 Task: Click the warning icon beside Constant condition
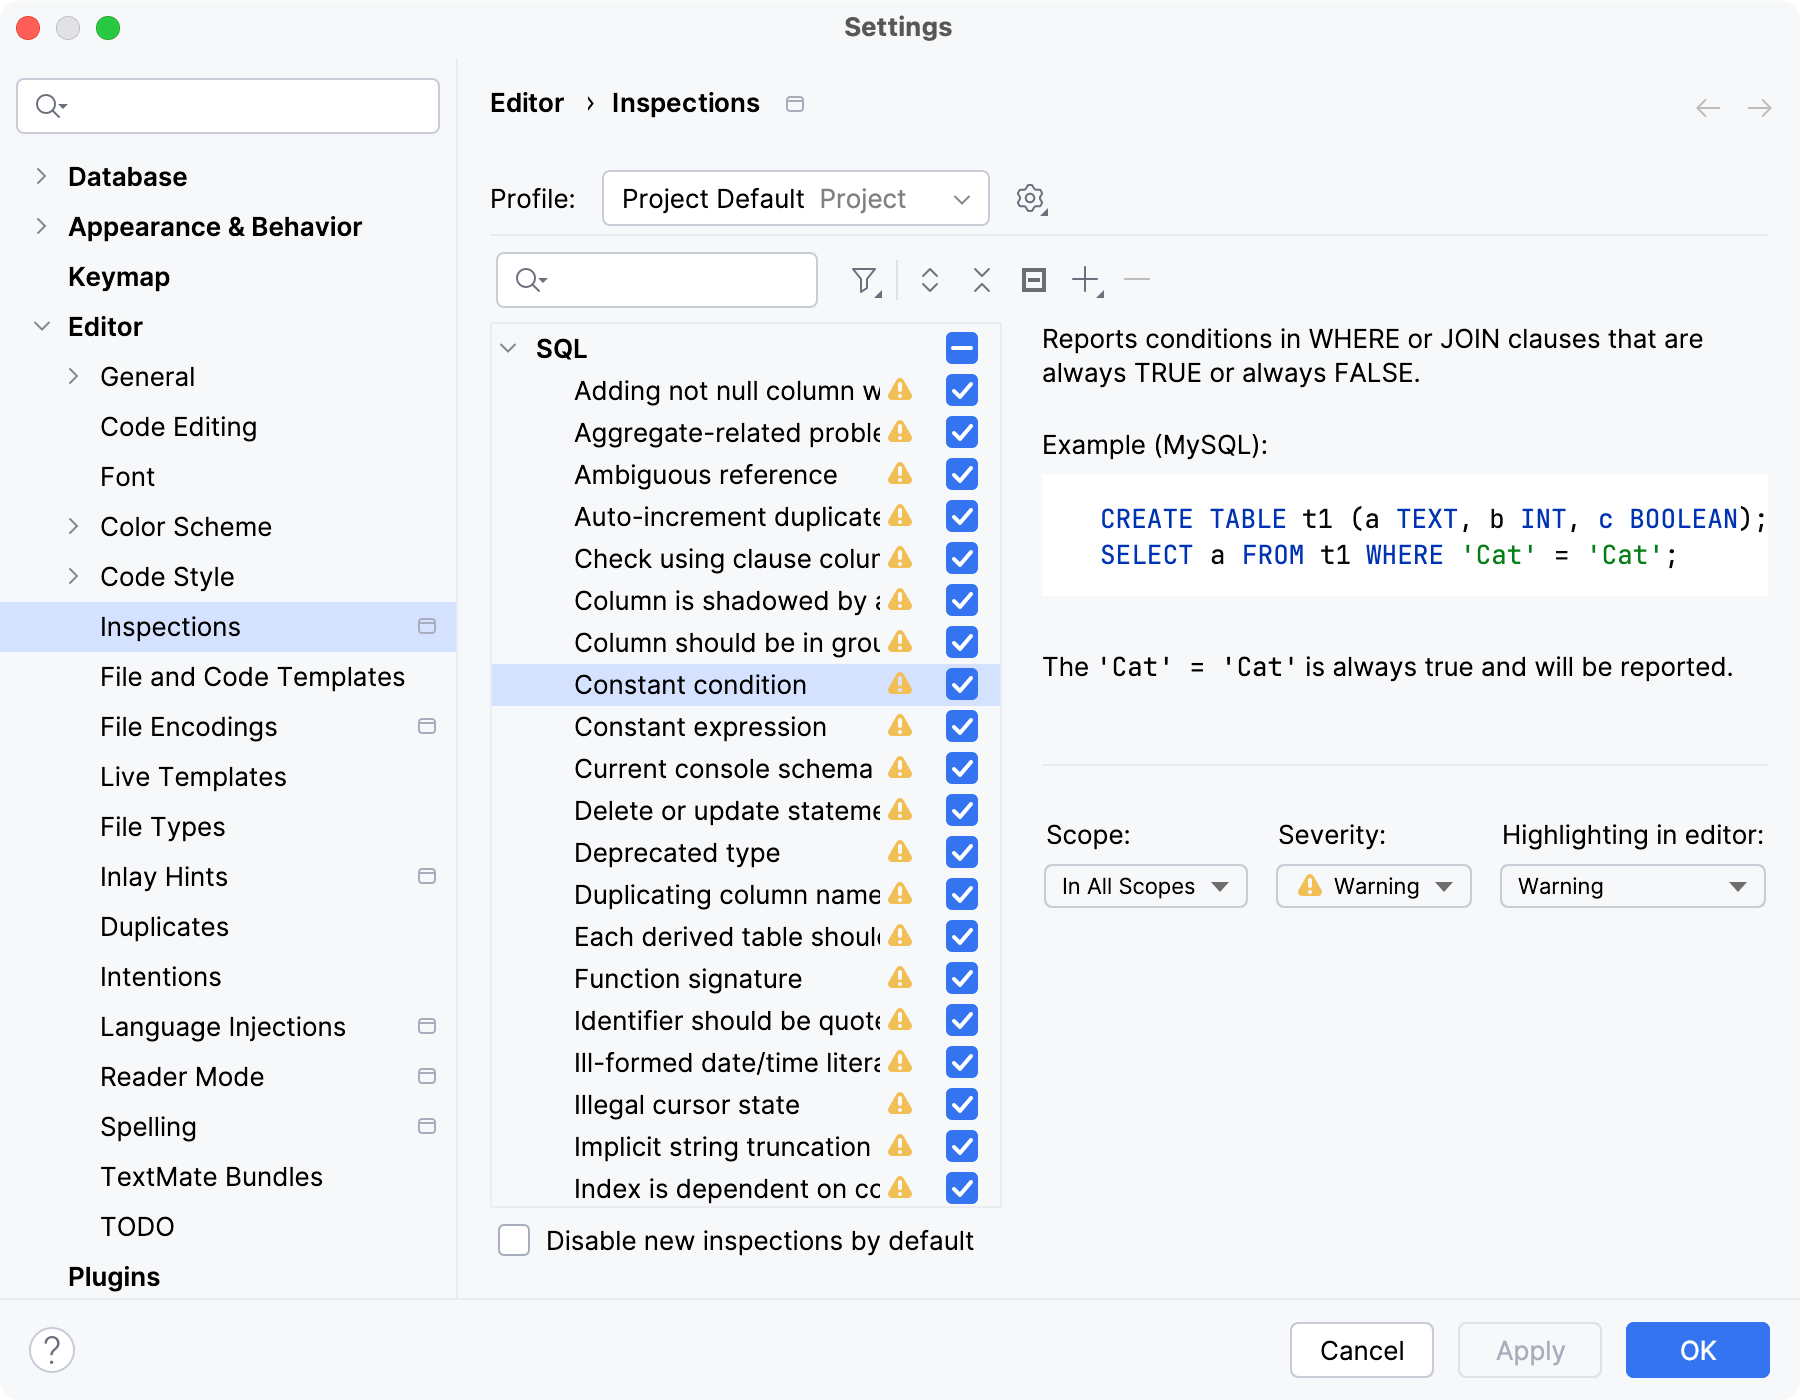point(899,684)
